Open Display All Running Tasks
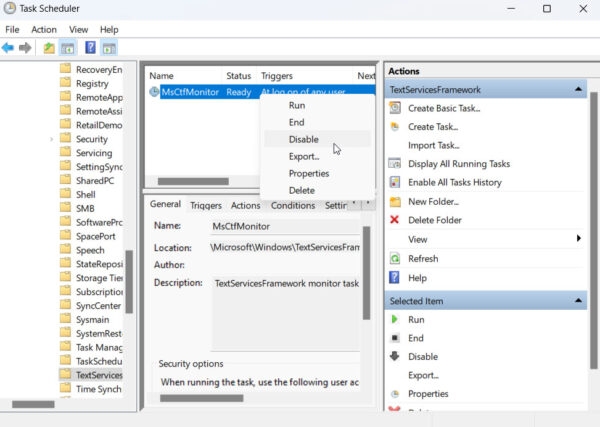The image size is (600, 427). click(458, 164)
